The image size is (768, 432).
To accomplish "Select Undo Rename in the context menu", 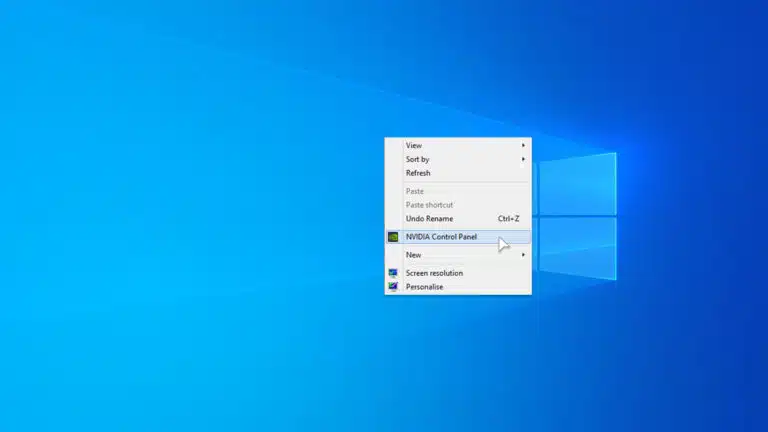I will pyautogui.click(x=458, y=218).
